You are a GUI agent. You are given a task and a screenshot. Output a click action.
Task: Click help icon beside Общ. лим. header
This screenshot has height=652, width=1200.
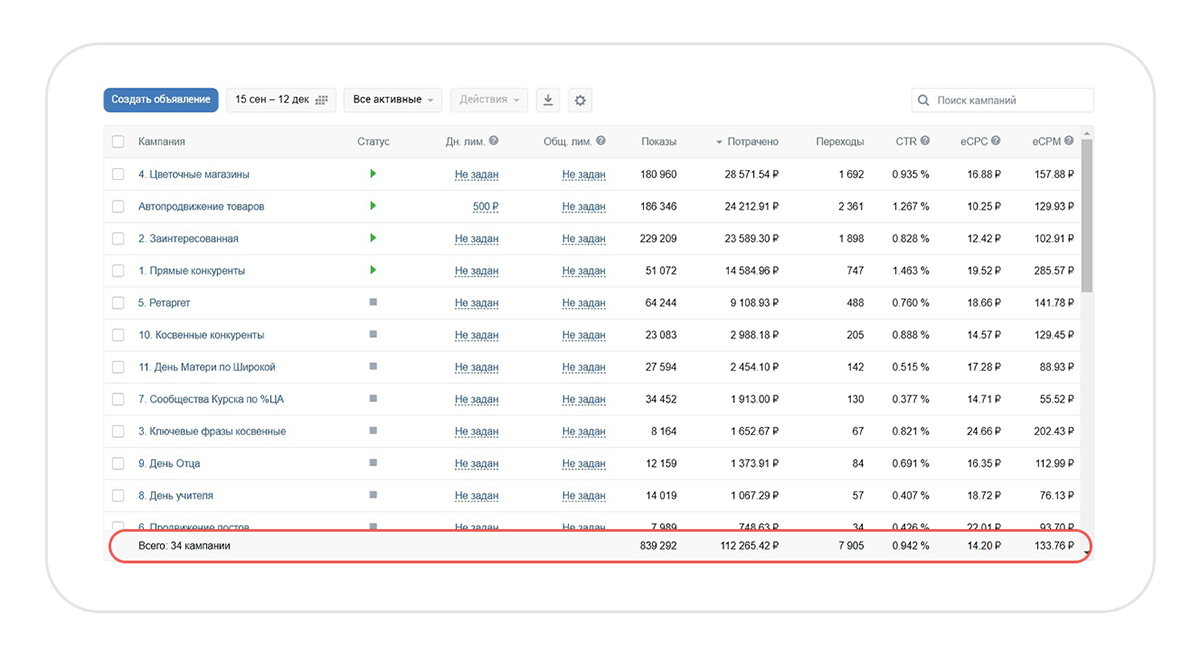[600, 142]
